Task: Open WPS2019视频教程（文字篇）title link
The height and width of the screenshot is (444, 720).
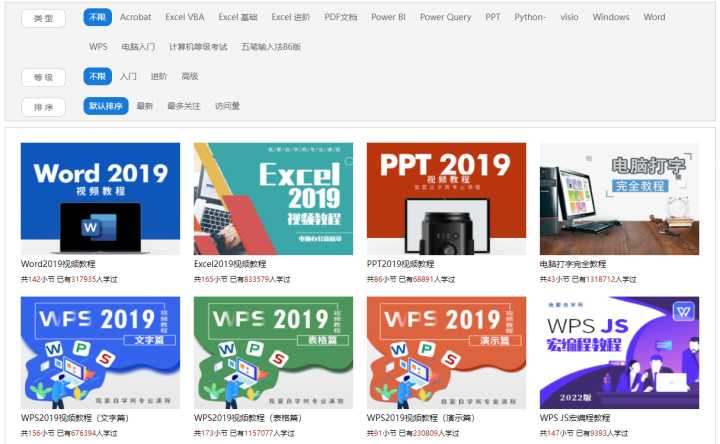Action: [75, 418]
